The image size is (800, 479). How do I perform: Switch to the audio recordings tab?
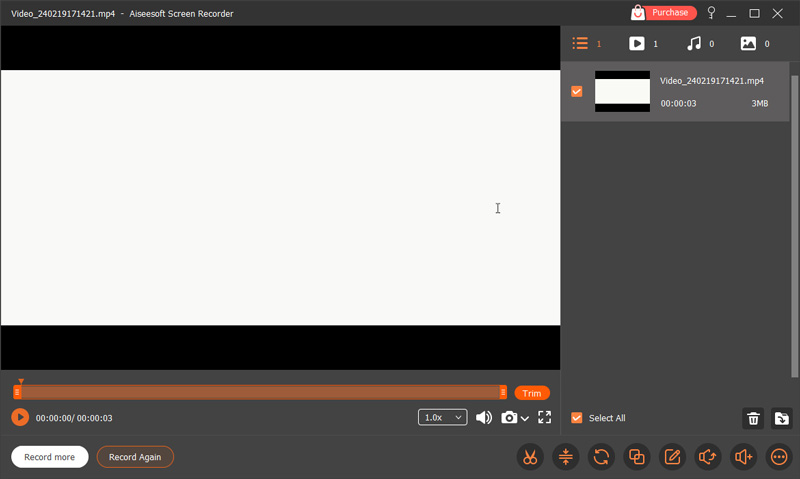pyautogui.click(x=694, y=44)
